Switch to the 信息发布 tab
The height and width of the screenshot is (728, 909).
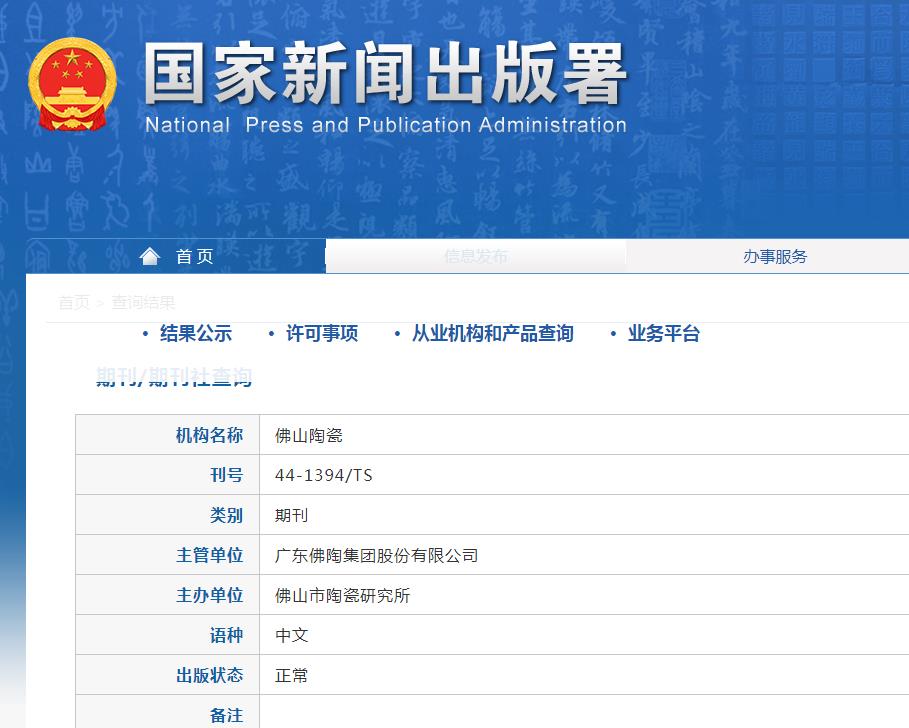[x=476, y=255]
